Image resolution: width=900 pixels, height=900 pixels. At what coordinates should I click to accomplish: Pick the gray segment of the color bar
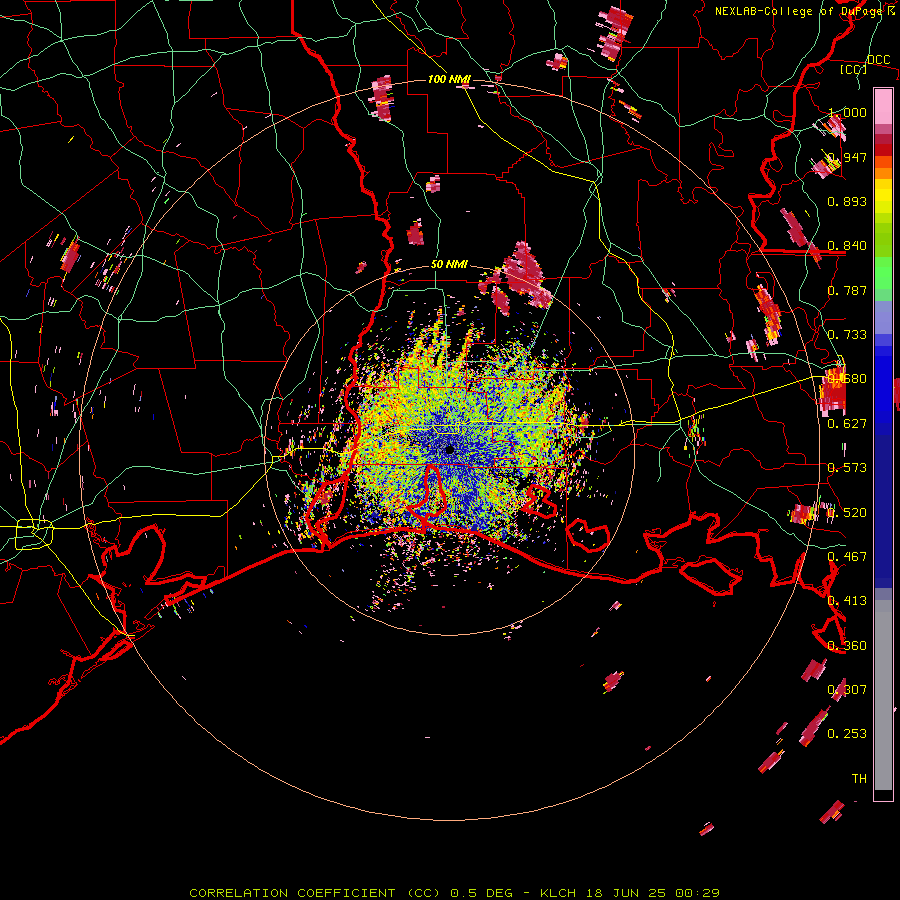(x=883, y=695)
